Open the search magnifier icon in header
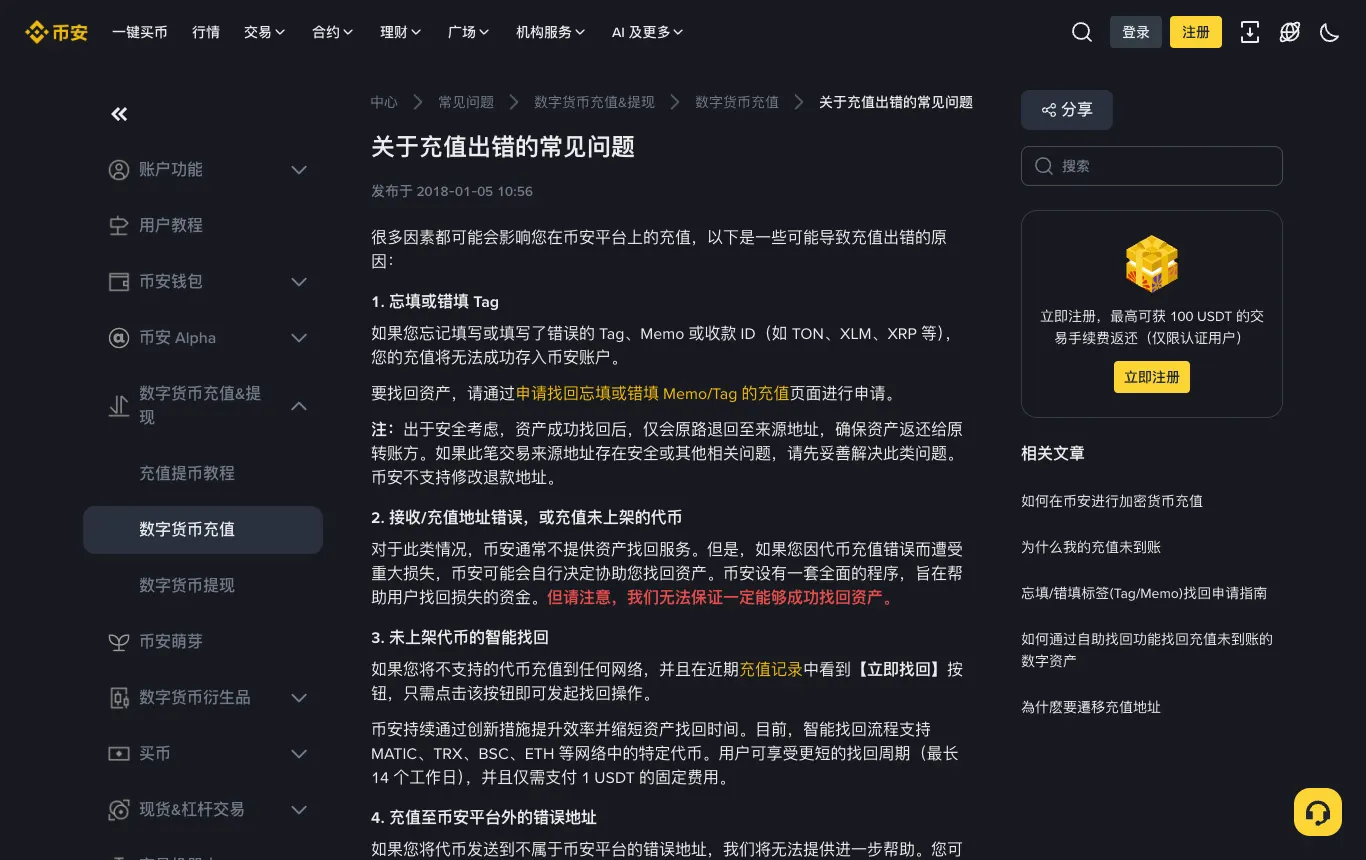Screen dimensions: 1366x860 pos(1082,32)
